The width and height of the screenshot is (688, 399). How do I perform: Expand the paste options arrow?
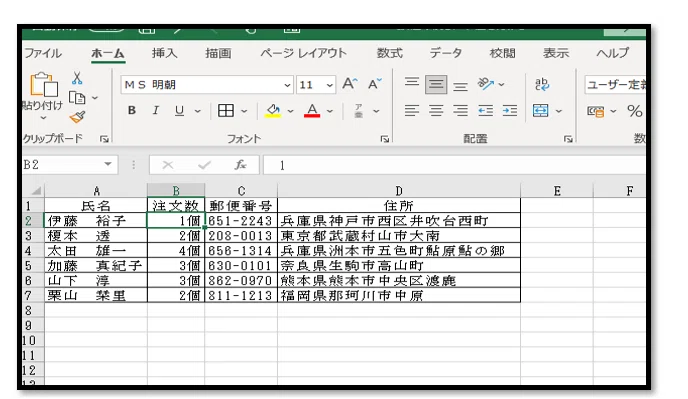point(43,118)
